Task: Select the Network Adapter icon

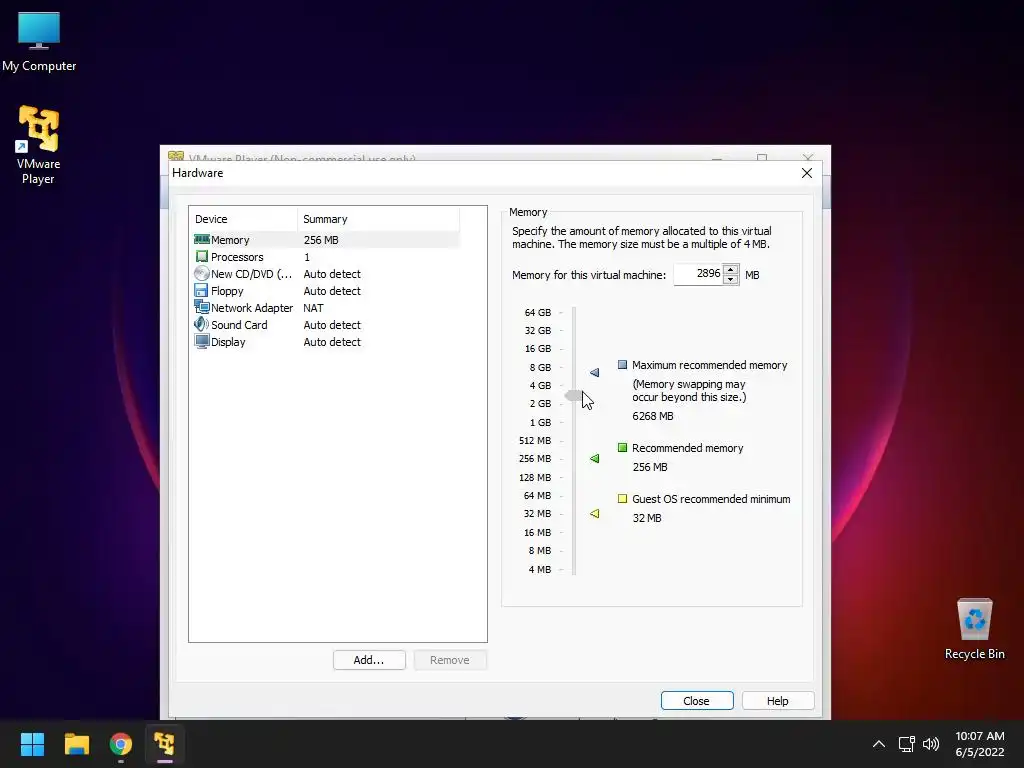Action: [x=202, y=308]
